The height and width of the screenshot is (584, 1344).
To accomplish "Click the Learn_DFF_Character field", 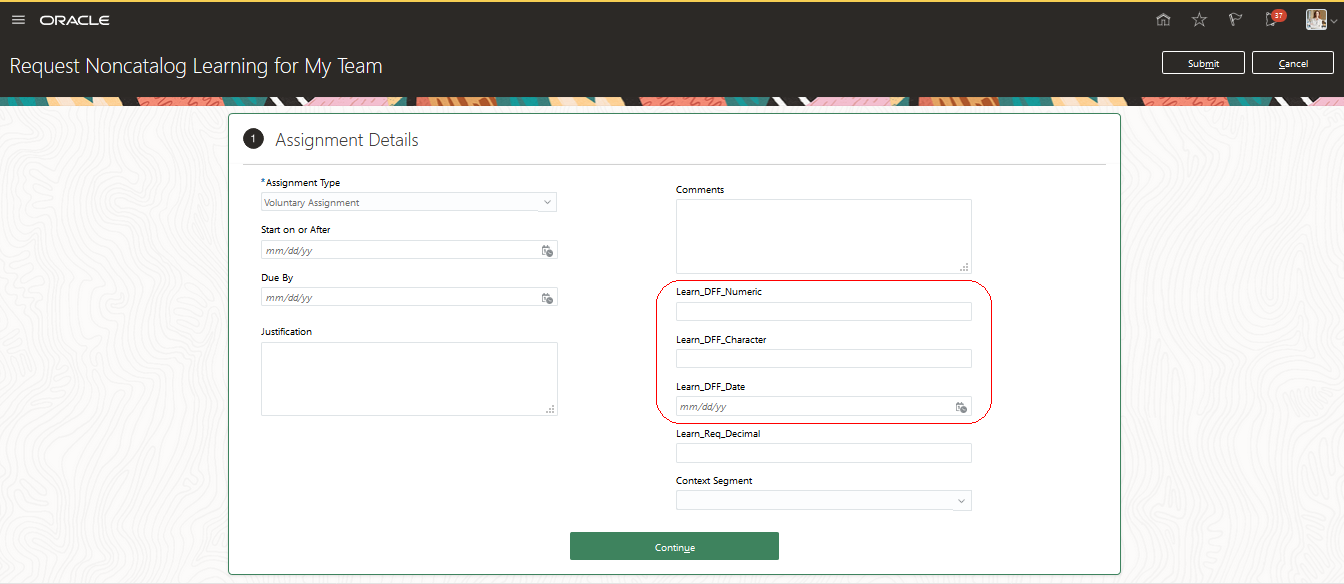I will point(823,358).
